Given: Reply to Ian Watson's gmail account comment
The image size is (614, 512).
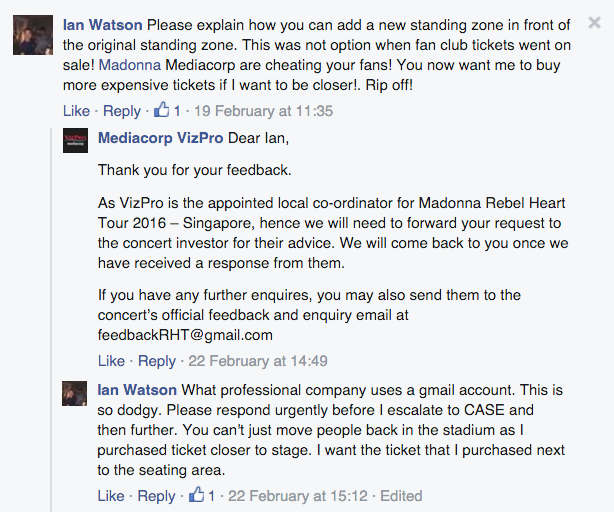Looking at the screenshot, I should (157, 496).
